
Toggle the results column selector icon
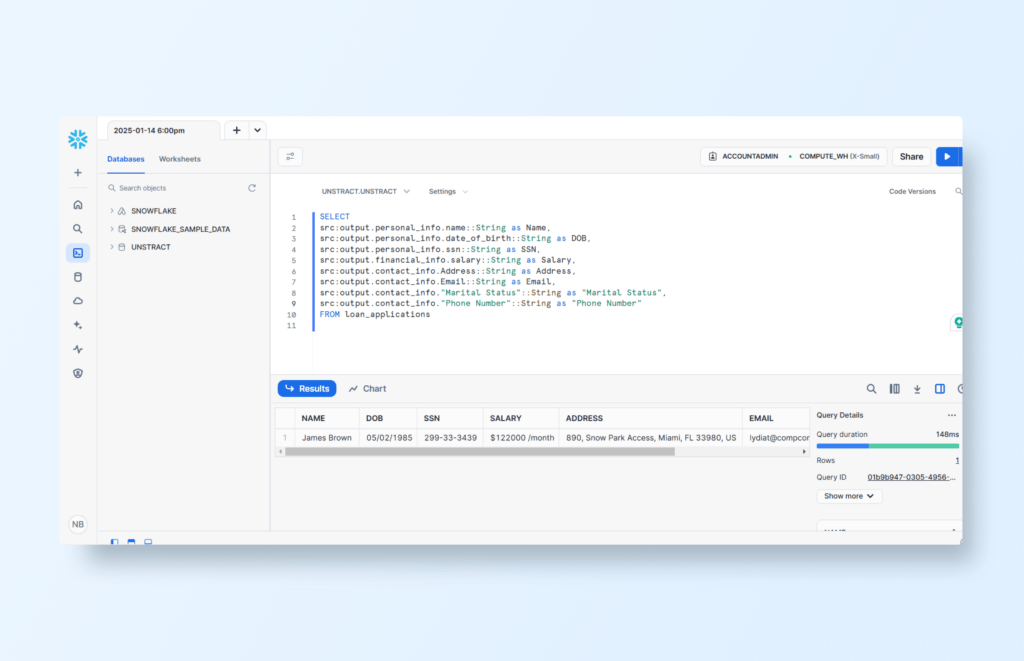pos(895,389)
